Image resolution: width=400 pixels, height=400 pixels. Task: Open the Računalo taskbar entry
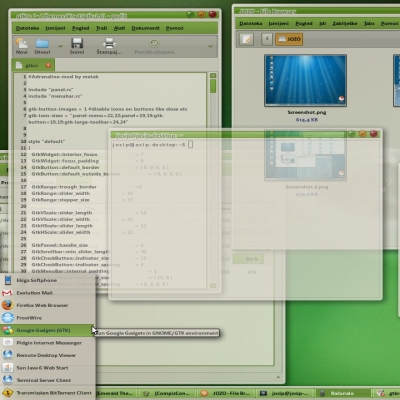point(343,393)
